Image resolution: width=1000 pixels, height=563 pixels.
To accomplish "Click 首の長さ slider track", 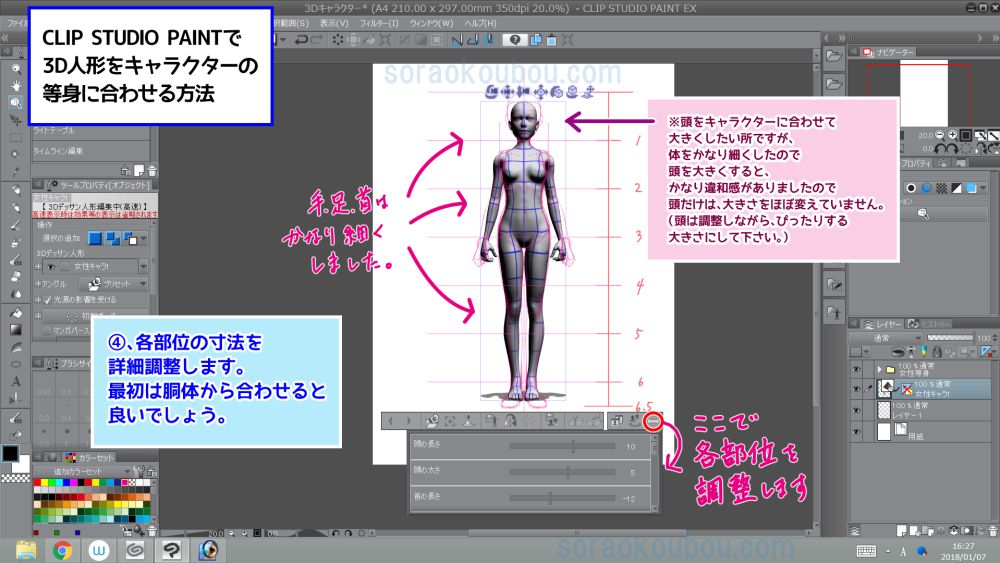I will (562, 498).
